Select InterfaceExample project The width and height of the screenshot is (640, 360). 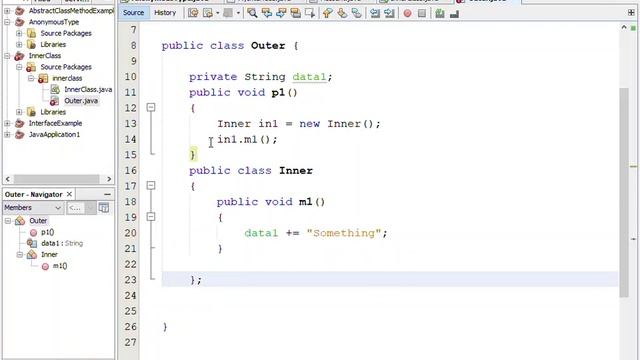tap(55, 123)
